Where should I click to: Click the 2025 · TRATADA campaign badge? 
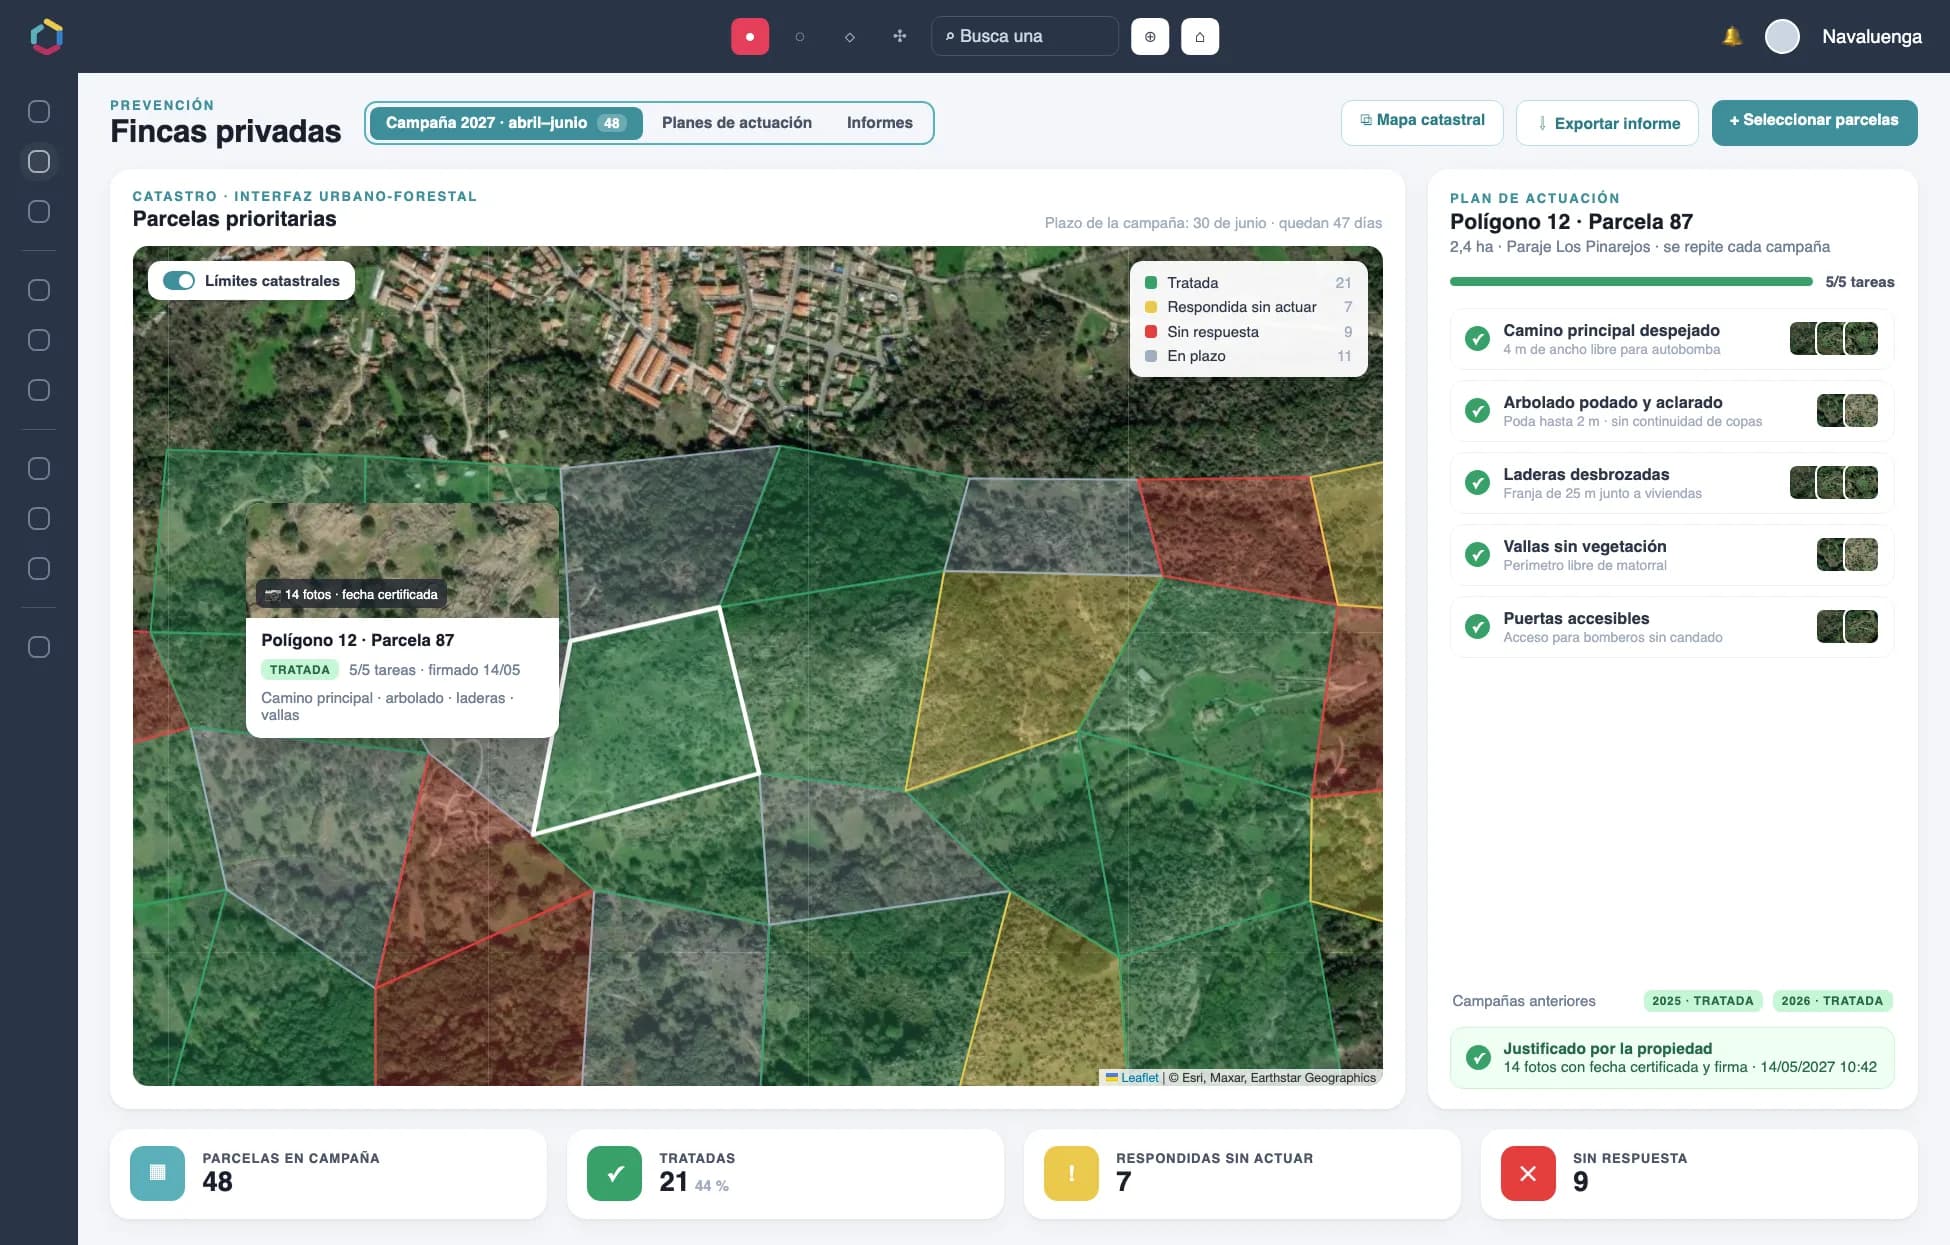tap(1702, 1001)
